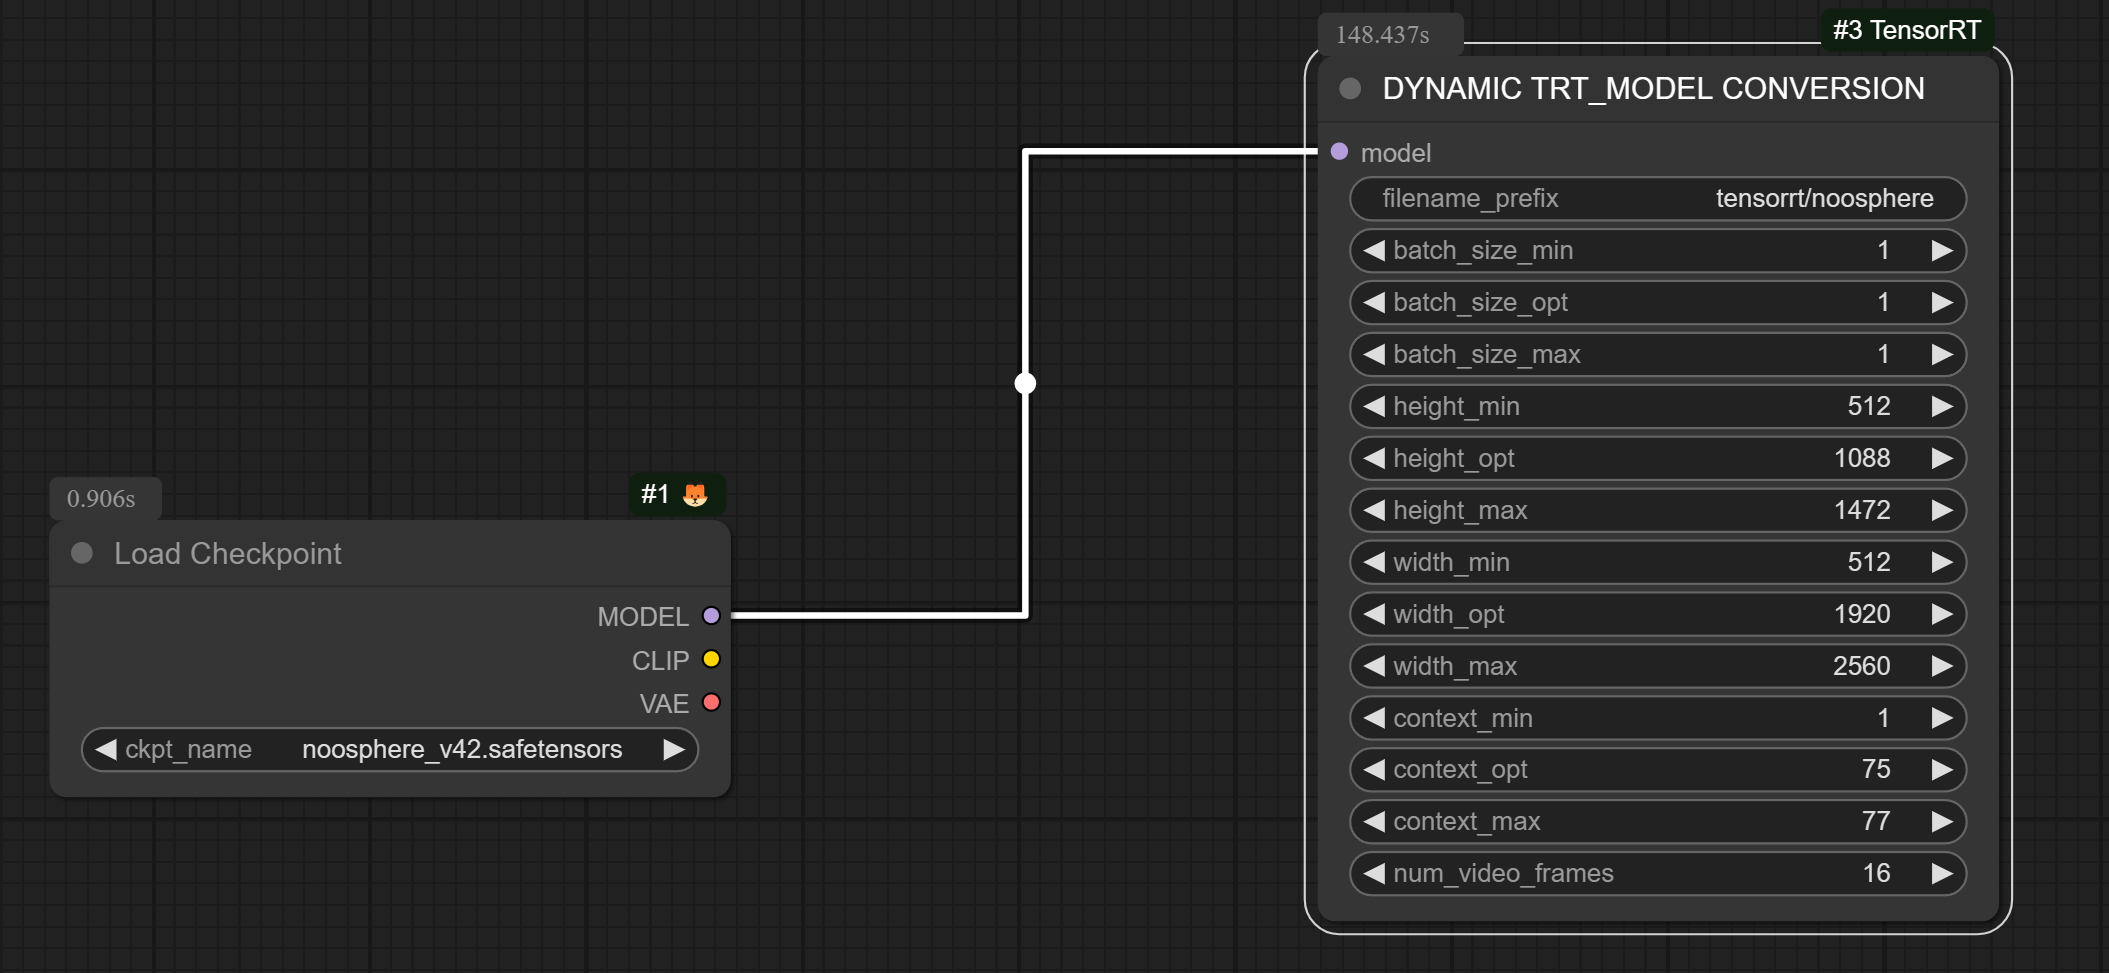2109x973 pixels.
Task: Increase height_min value
Action: point(1942,406)
